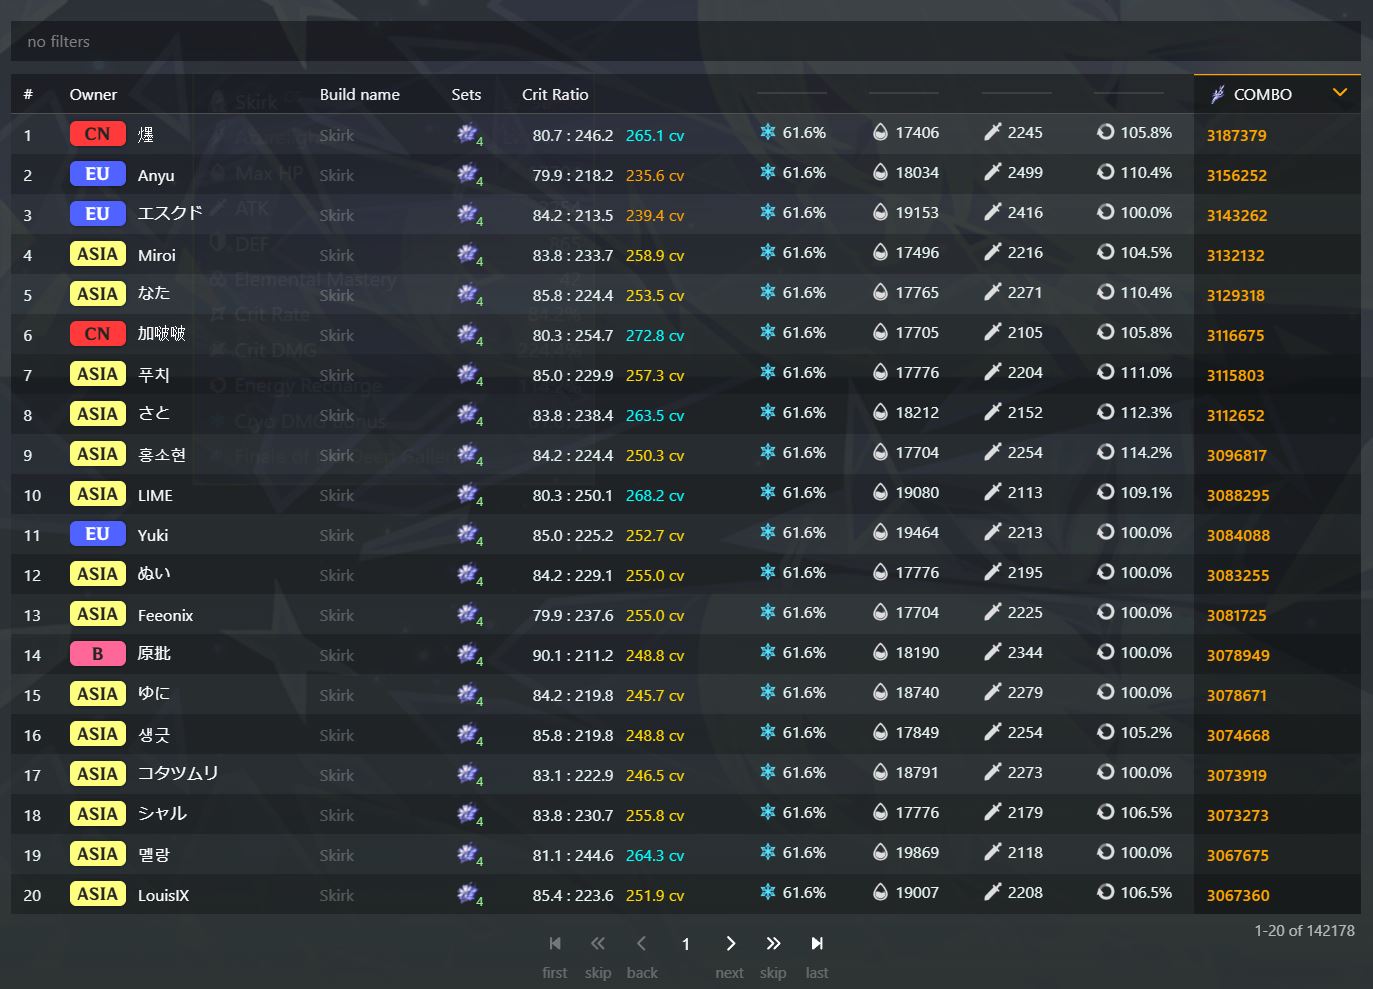The height and width of the screenshot is (989, 1373).
Task: Click the "no filters" filter input field
Action: pos(686,41)
